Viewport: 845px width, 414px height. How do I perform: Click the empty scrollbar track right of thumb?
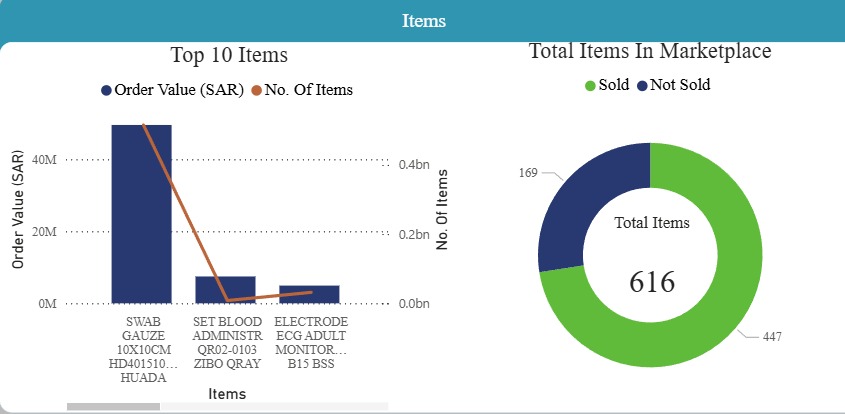click(270, 406)
